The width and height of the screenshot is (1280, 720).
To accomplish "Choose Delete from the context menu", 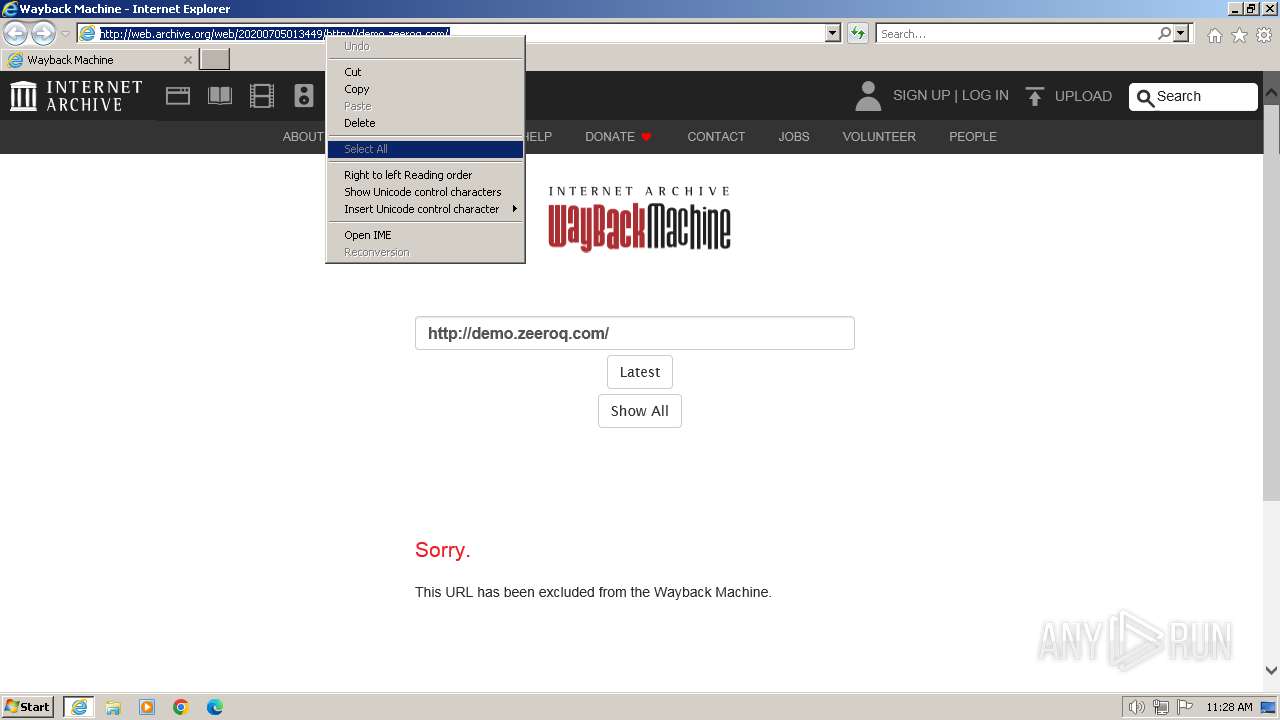I will pos(425,123).
